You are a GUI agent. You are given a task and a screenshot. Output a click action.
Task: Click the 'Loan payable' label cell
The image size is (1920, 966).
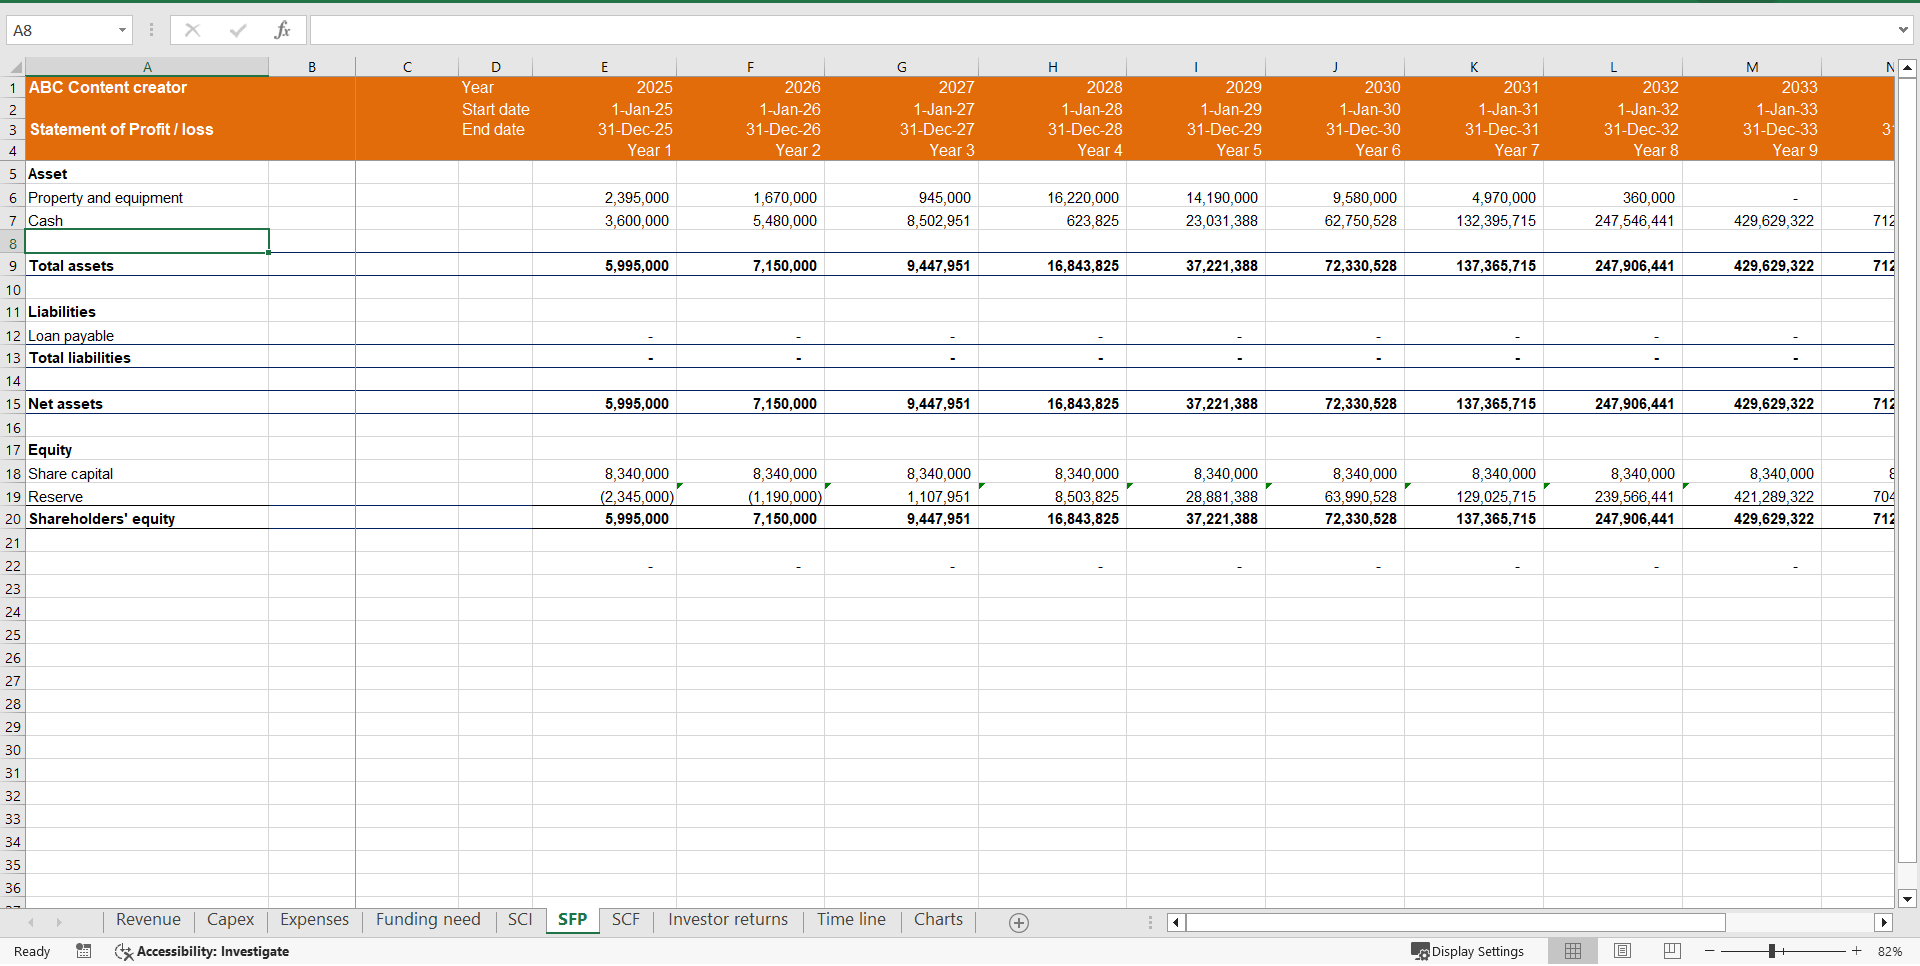click(147, 336)
